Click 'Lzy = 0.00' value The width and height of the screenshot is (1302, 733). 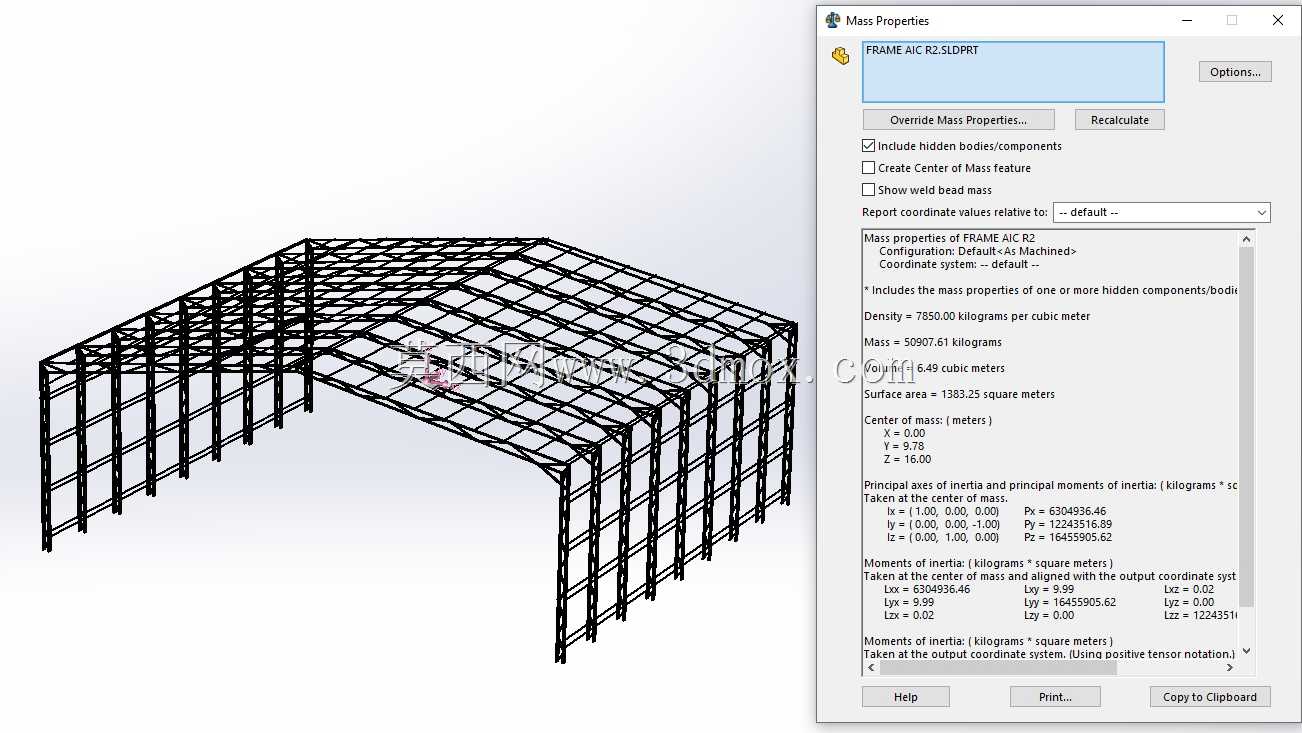coord(1049,615)
